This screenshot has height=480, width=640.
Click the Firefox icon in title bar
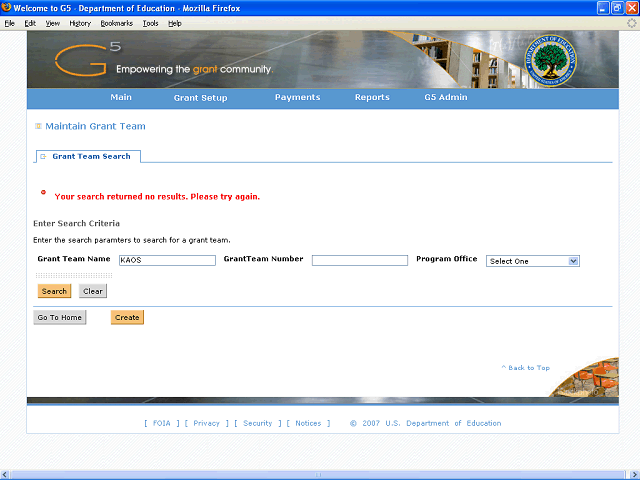(6, 8)
